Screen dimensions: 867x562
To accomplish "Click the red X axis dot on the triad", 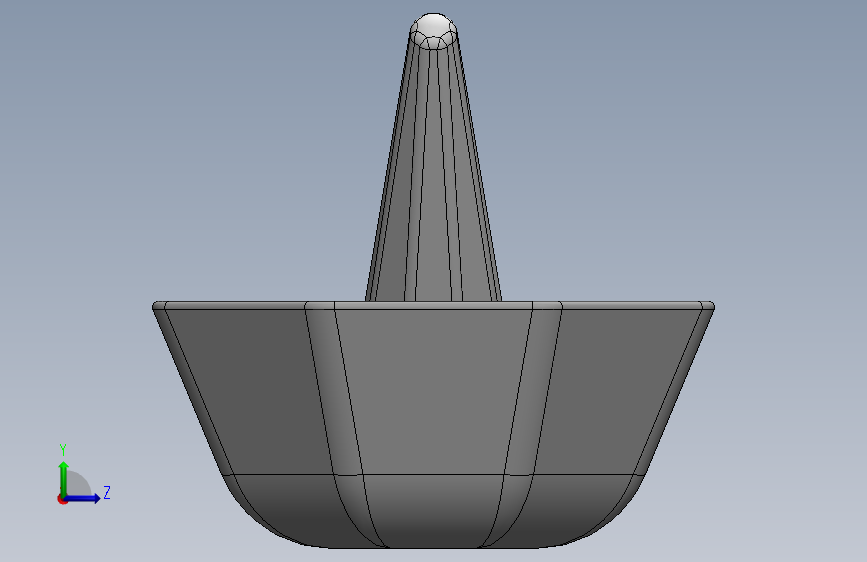I will [x=62, y=499].
